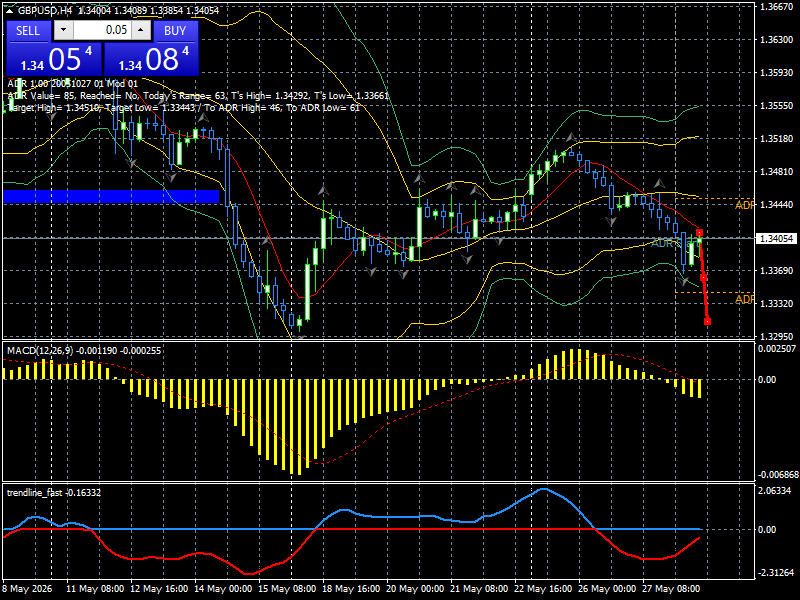Click the Target High= 1.34510 info line
Viewport: 800px width, 600px height.
(x=184, y=108)
